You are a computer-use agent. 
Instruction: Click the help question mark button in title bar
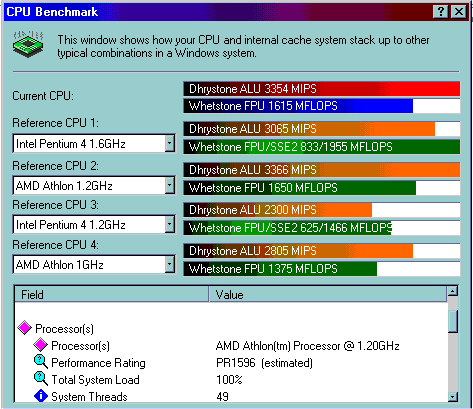440,12
